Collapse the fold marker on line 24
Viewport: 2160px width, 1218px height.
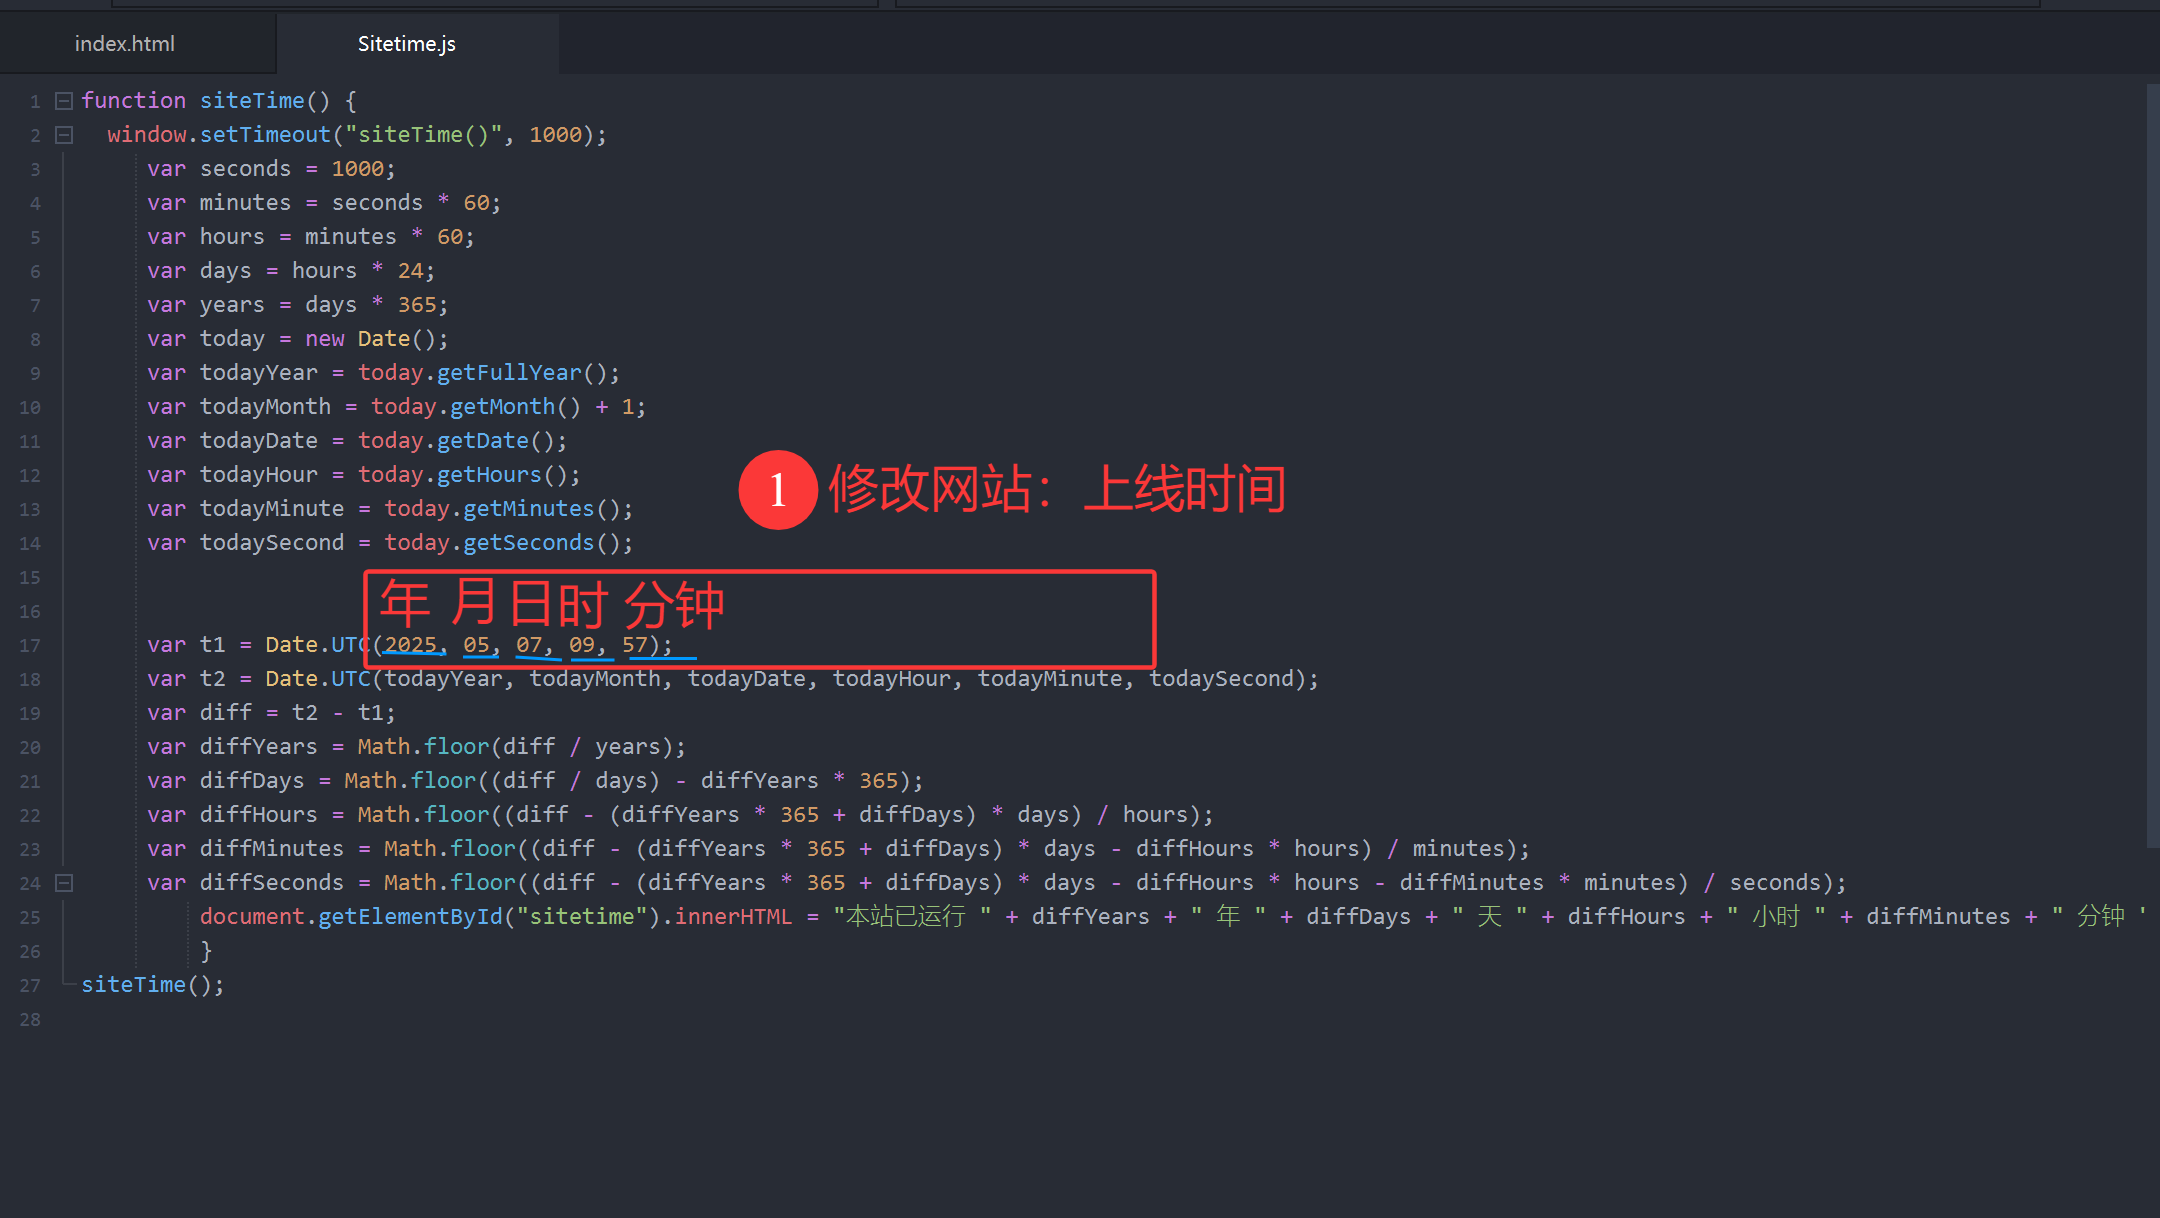pos(64,883)
